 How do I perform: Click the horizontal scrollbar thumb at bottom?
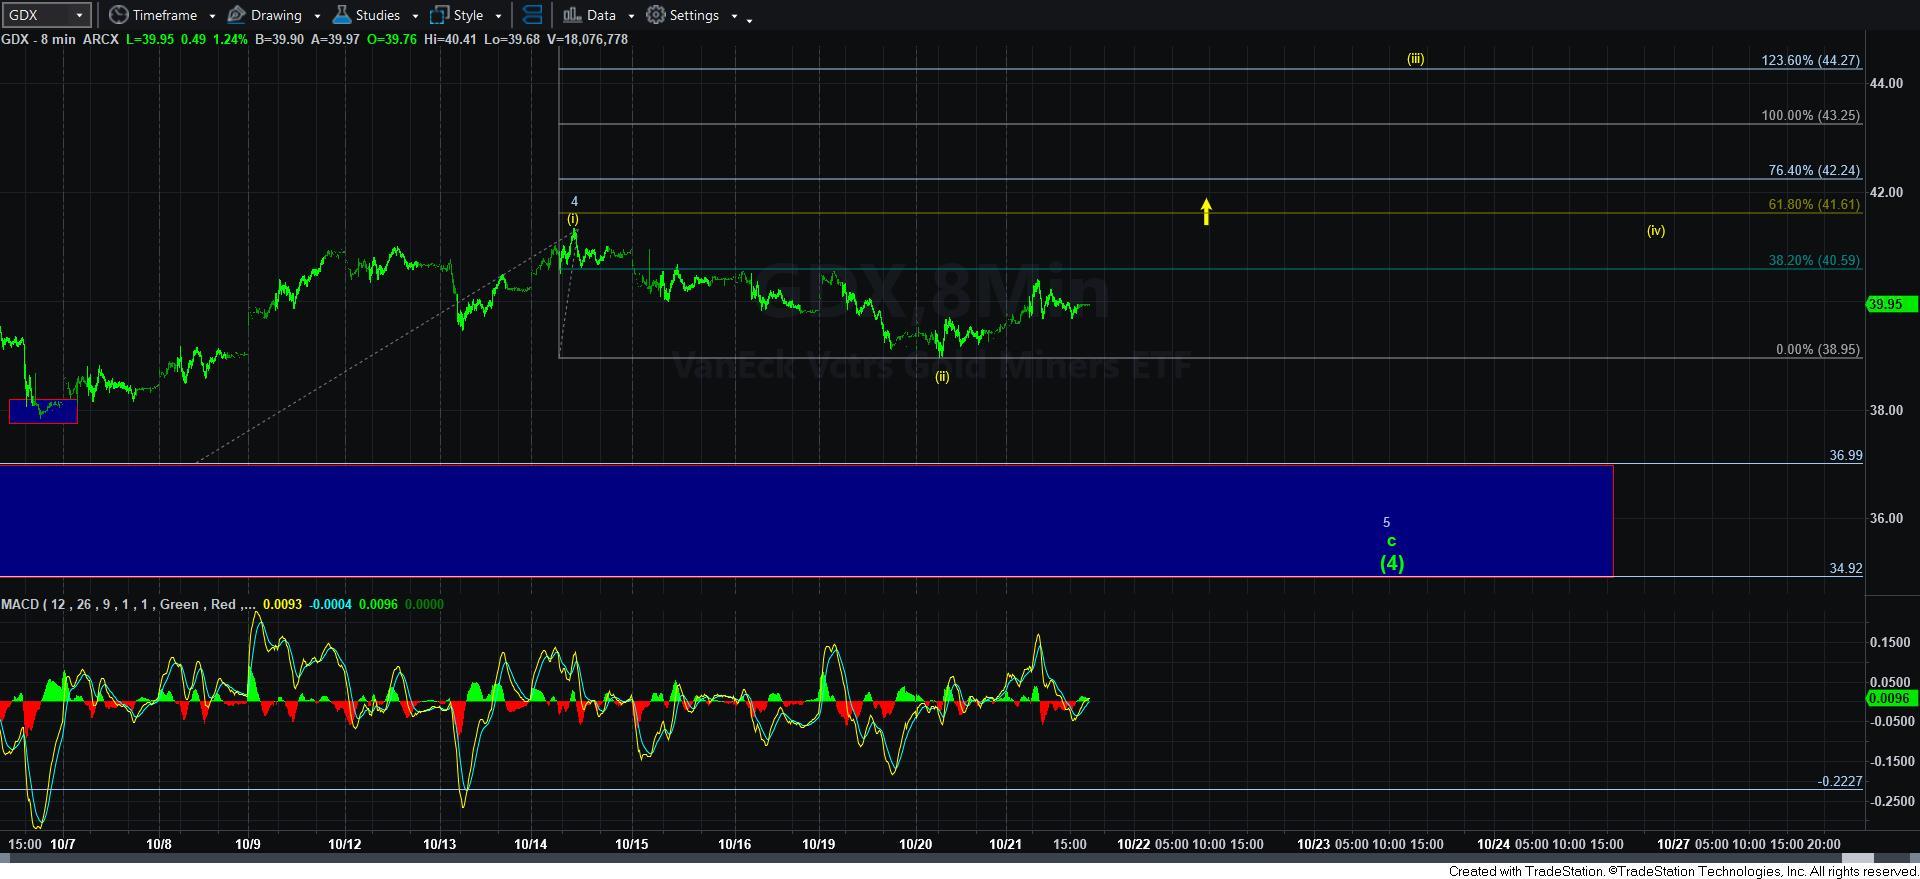coord(1858,859)
